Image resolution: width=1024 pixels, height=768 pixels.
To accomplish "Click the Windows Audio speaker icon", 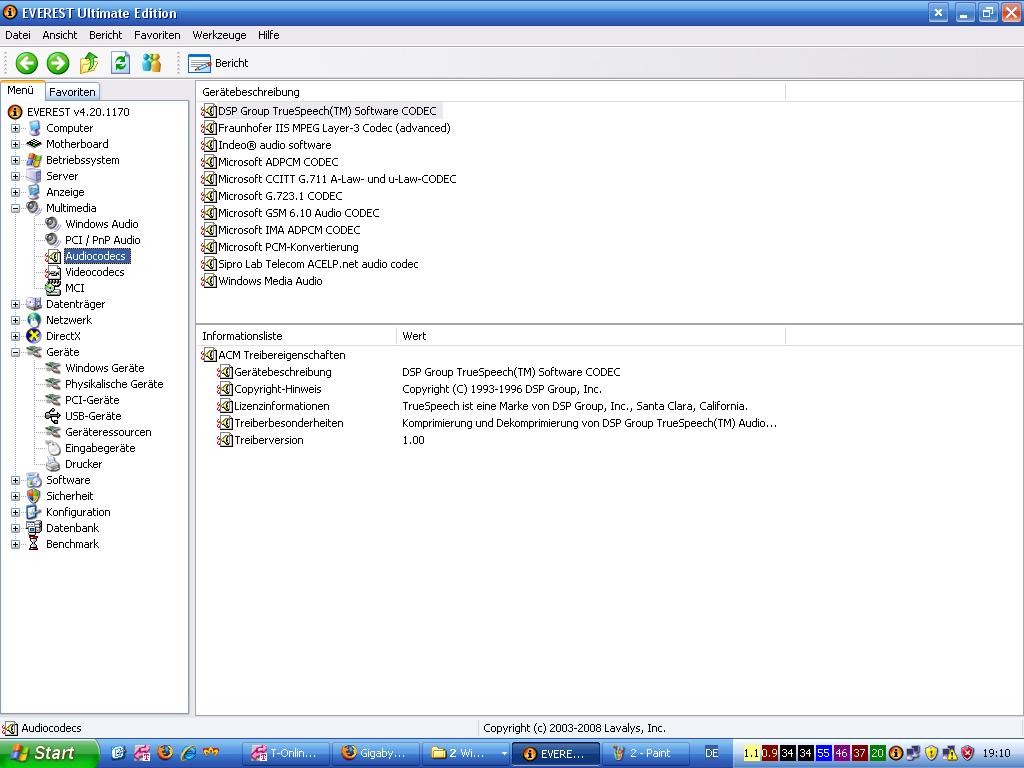I will [x=53, y=224].
